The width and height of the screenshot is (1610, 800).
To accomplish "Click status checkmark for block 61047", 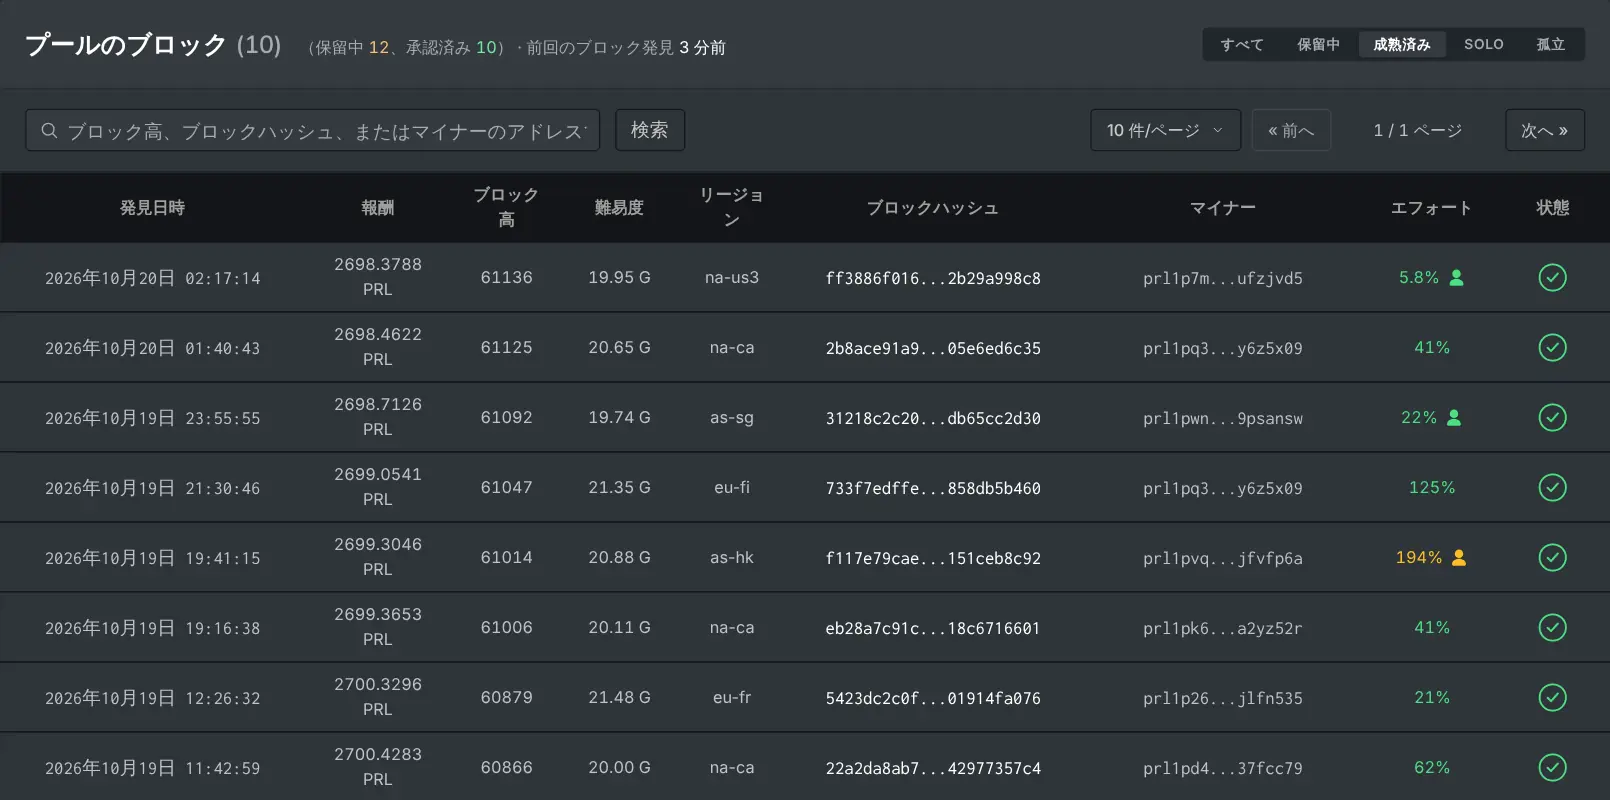I will [1552, 487].
